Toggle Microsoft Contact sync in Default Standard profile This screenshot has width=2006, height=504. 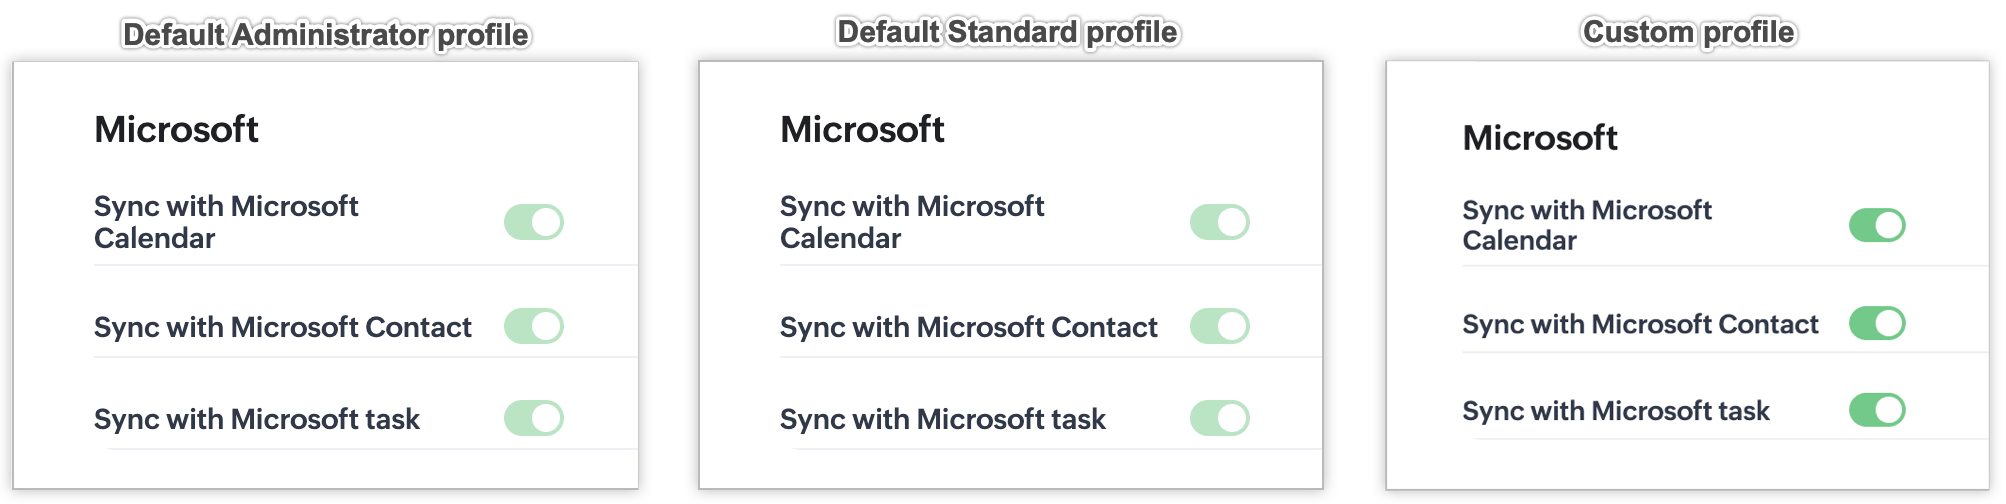1220,326
